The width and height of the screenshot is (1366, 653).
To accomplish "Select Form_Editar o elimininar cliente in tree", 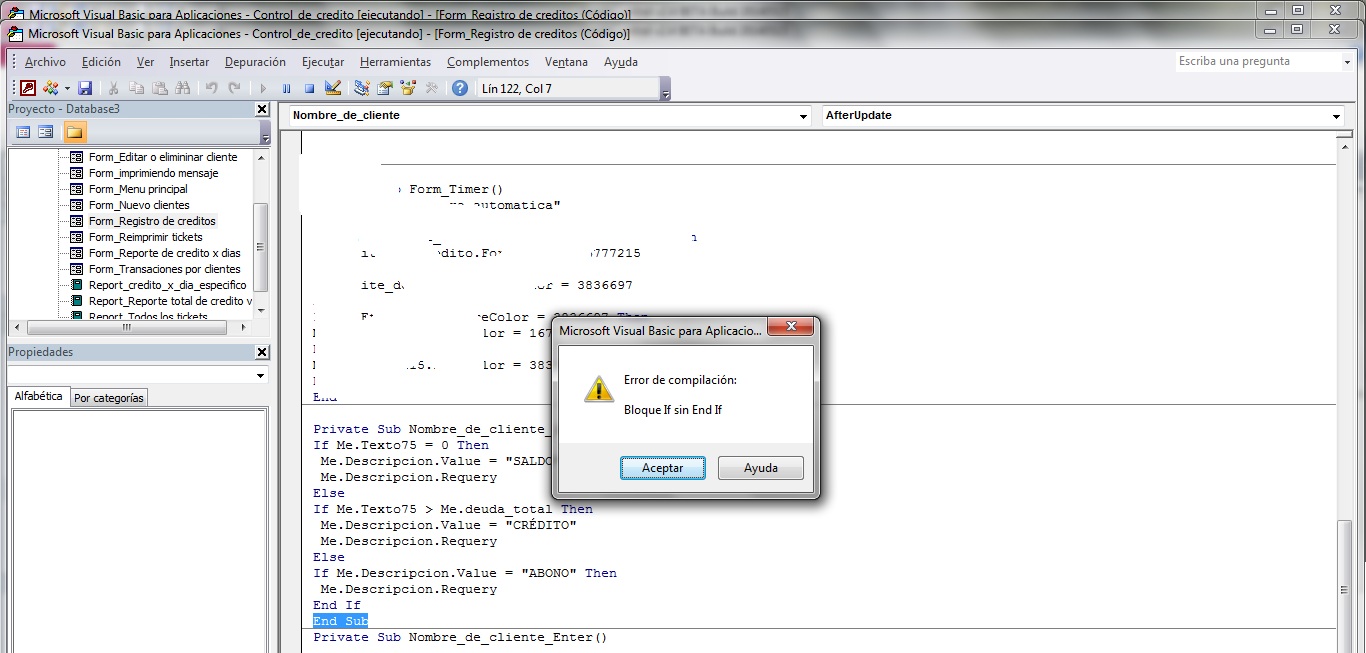I will point(163,157).
